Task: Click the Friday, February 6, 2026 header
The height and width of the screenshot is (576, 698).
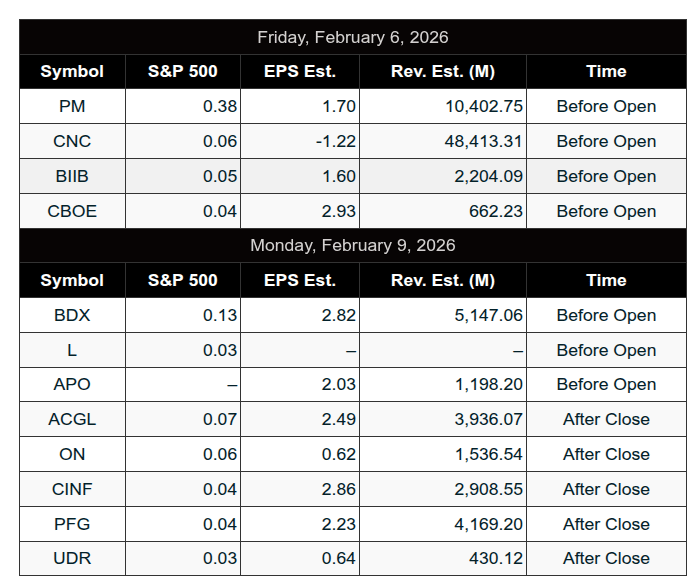Action: pos(352,38)
